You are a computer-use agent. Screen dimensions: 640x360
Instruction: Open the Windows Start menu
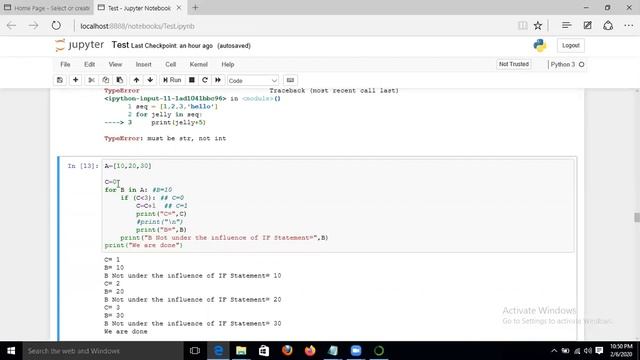tap(11, 351)
